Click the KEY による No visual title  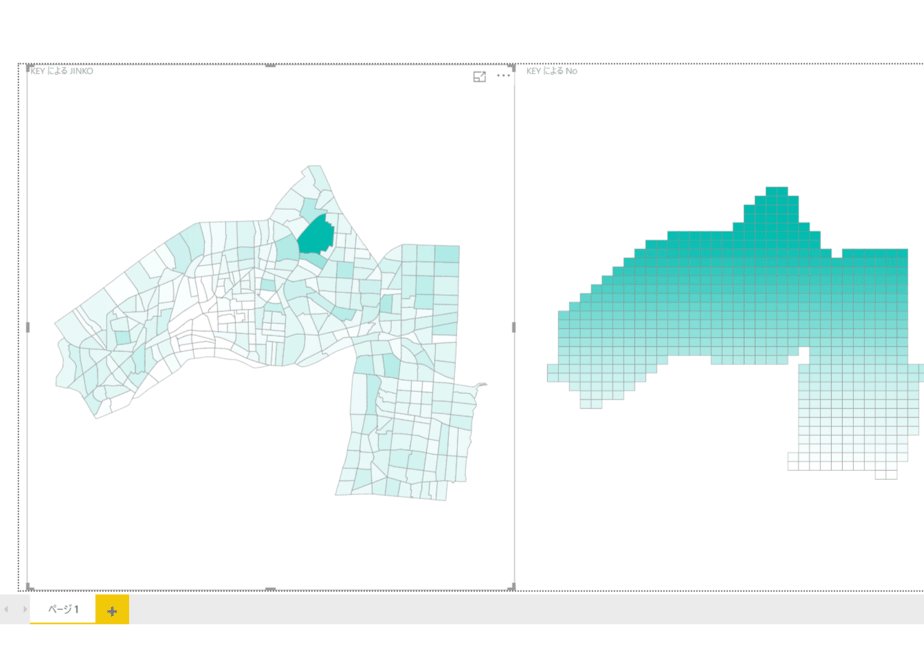[552, 71]
